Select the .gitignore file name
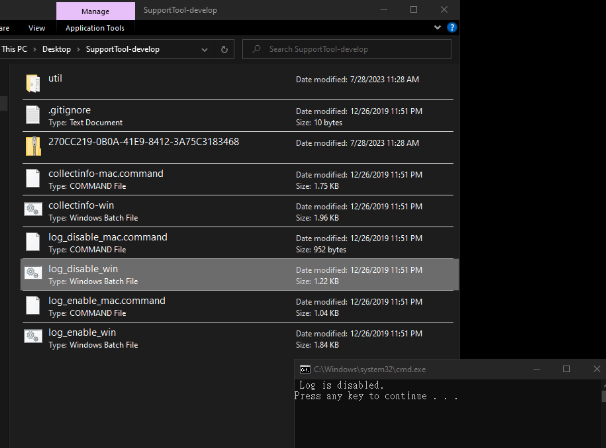This screenshot has height=448, width=606. point(70,110)
